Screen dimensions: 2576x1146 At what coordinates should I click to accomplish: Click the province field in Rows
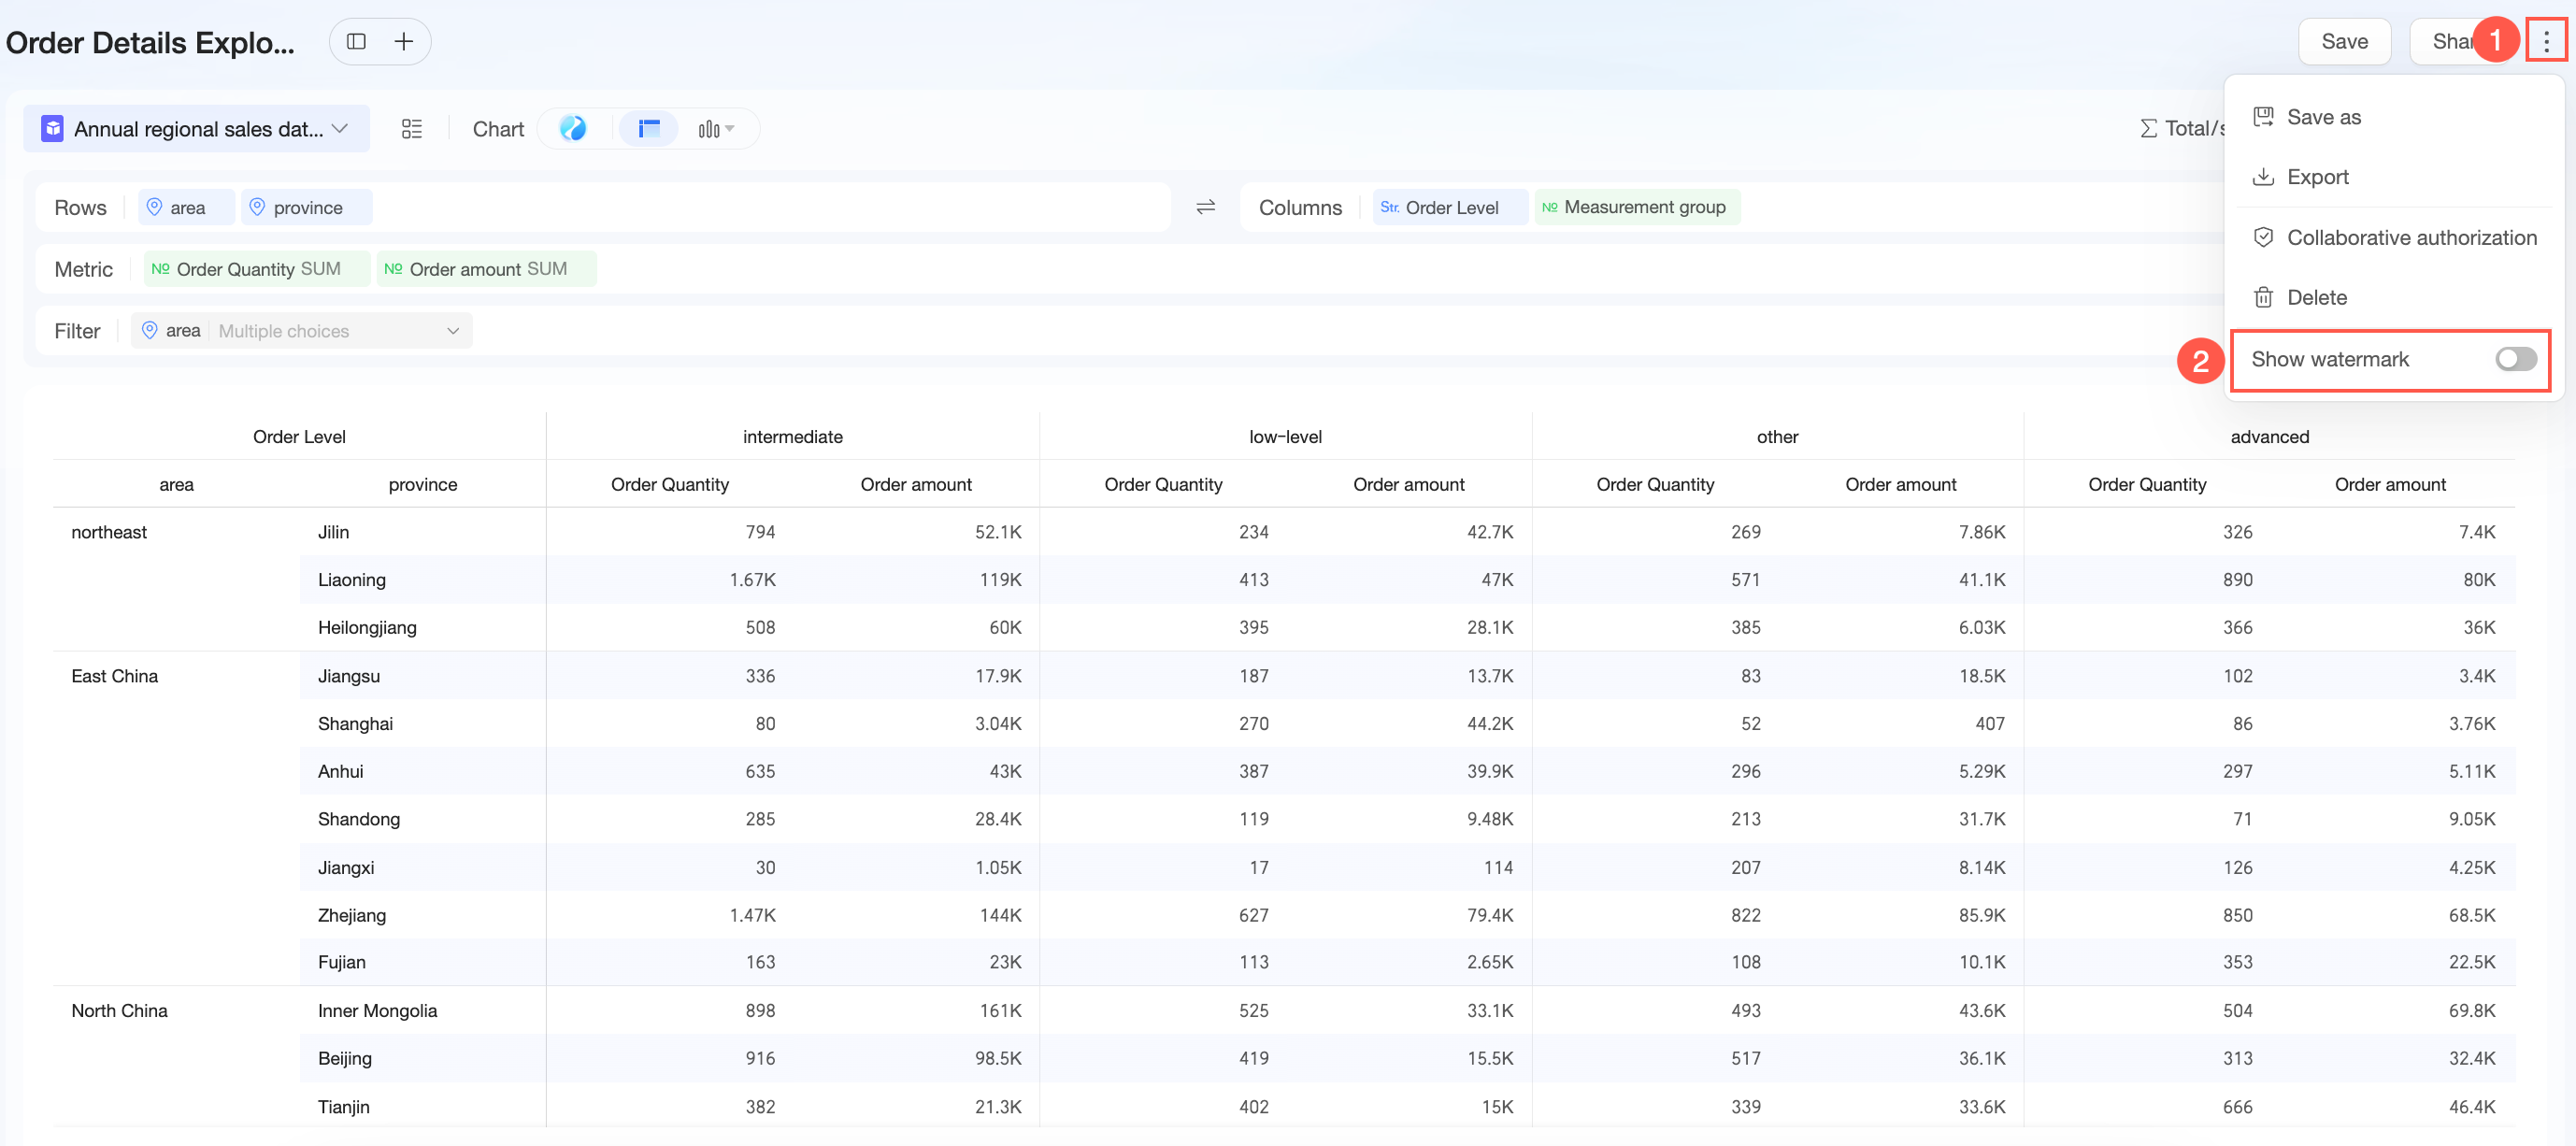pos(307,208)
